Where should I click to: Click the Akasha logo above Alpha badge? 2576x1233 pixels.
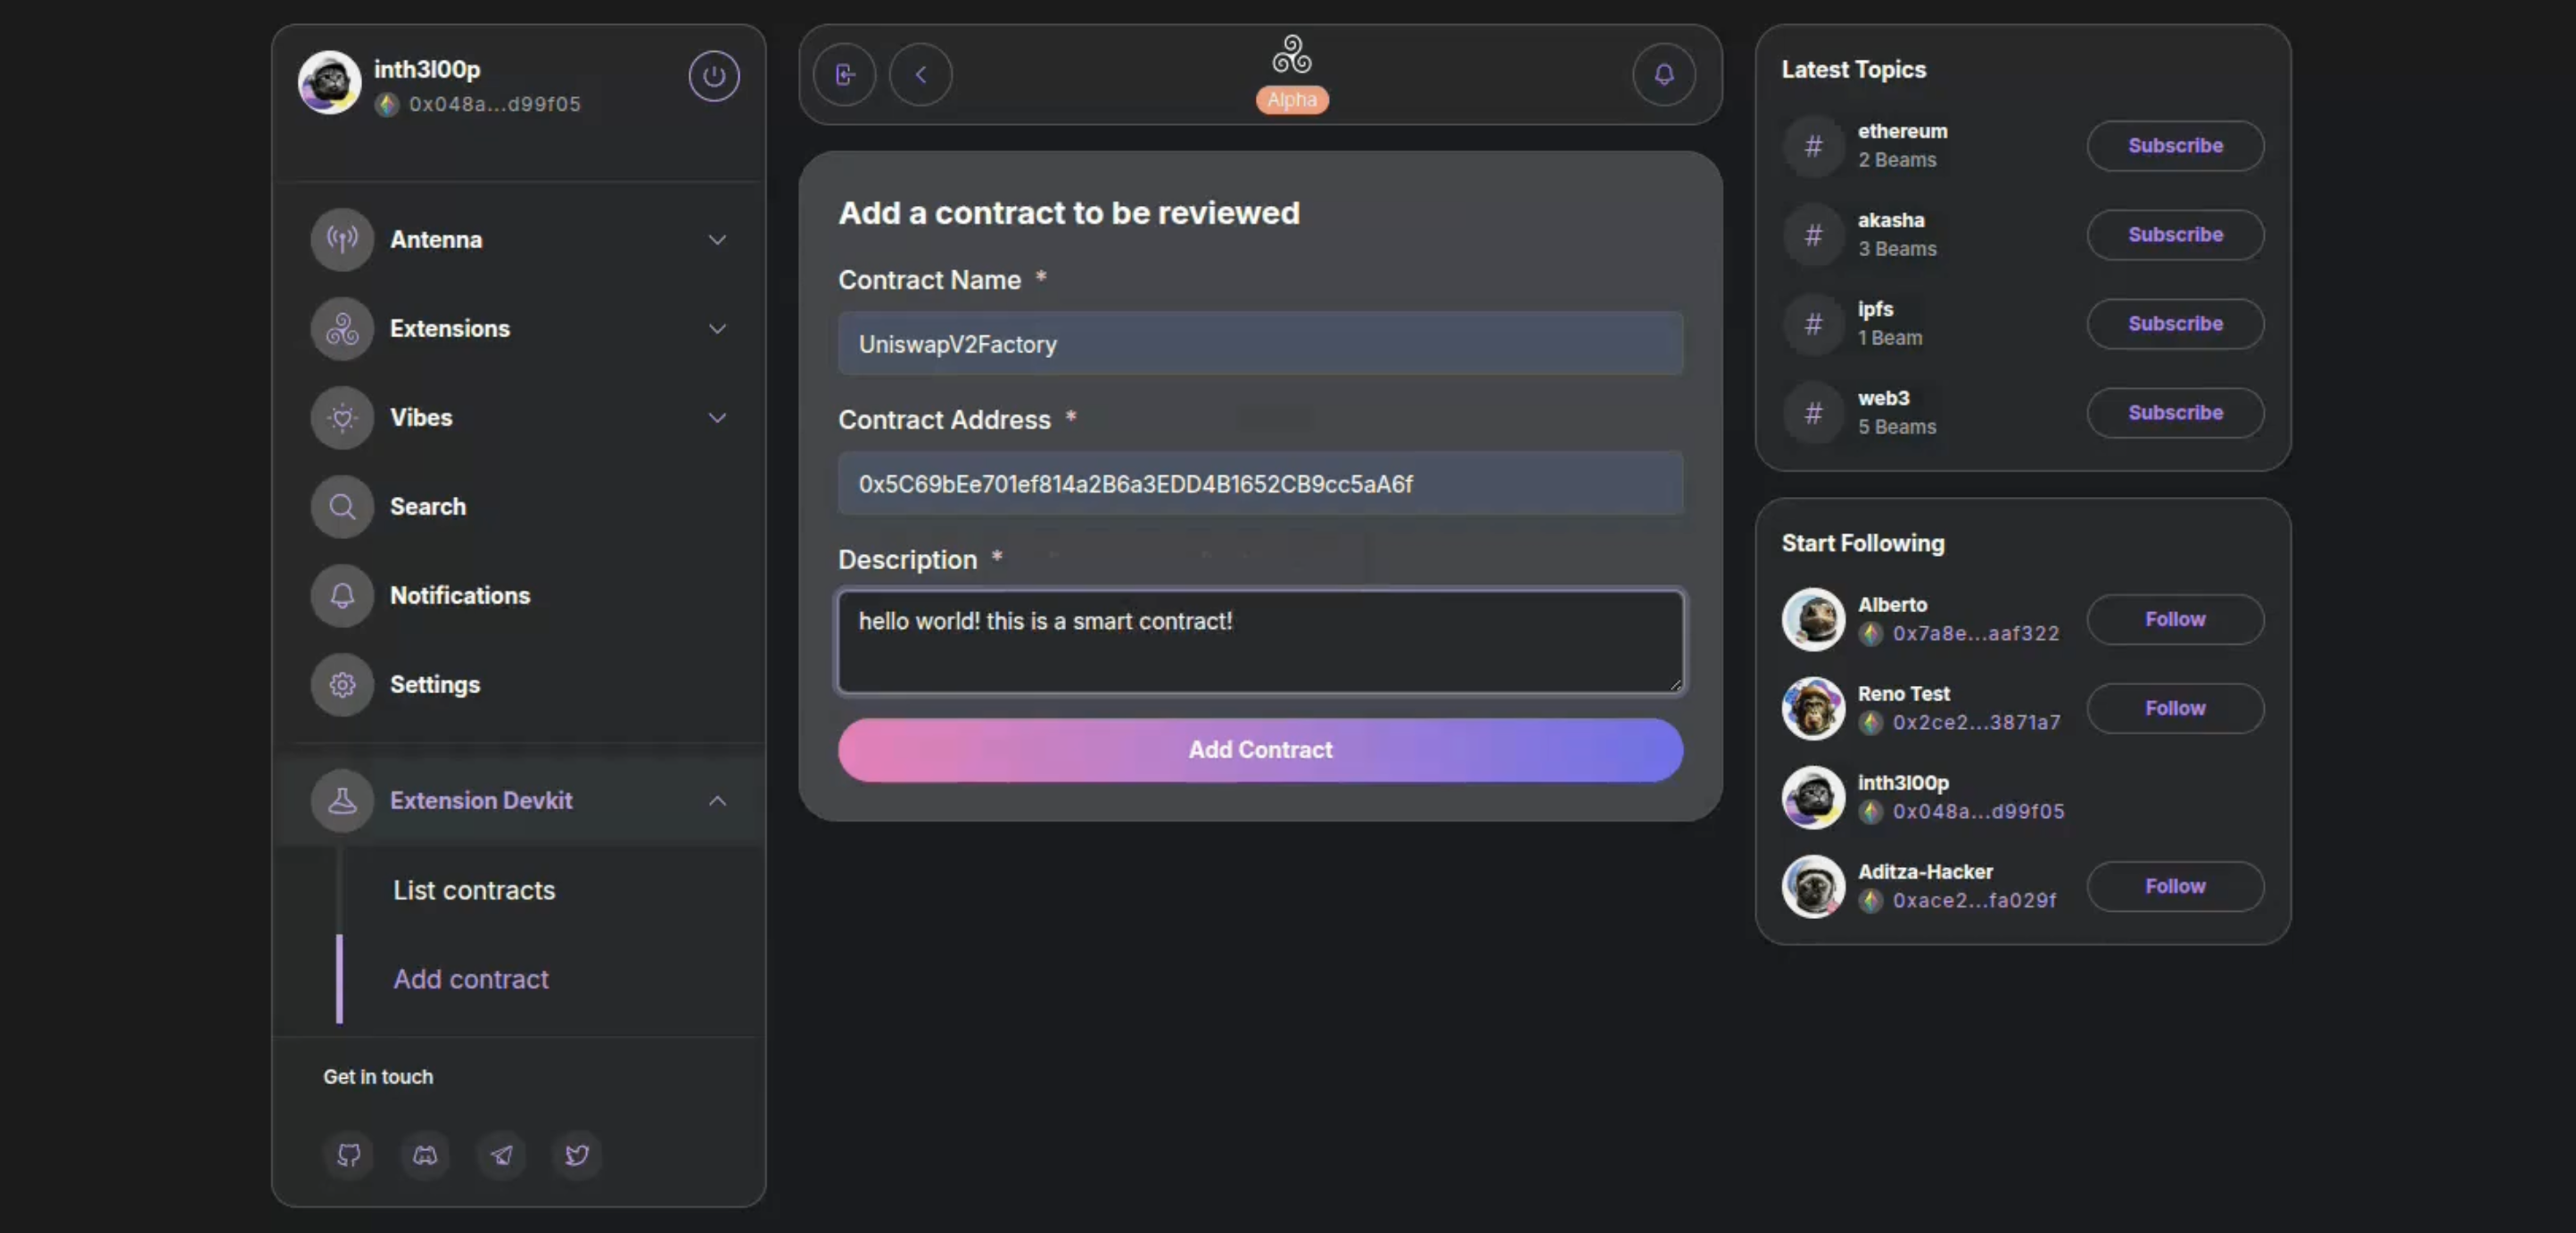pos(1291,55)
